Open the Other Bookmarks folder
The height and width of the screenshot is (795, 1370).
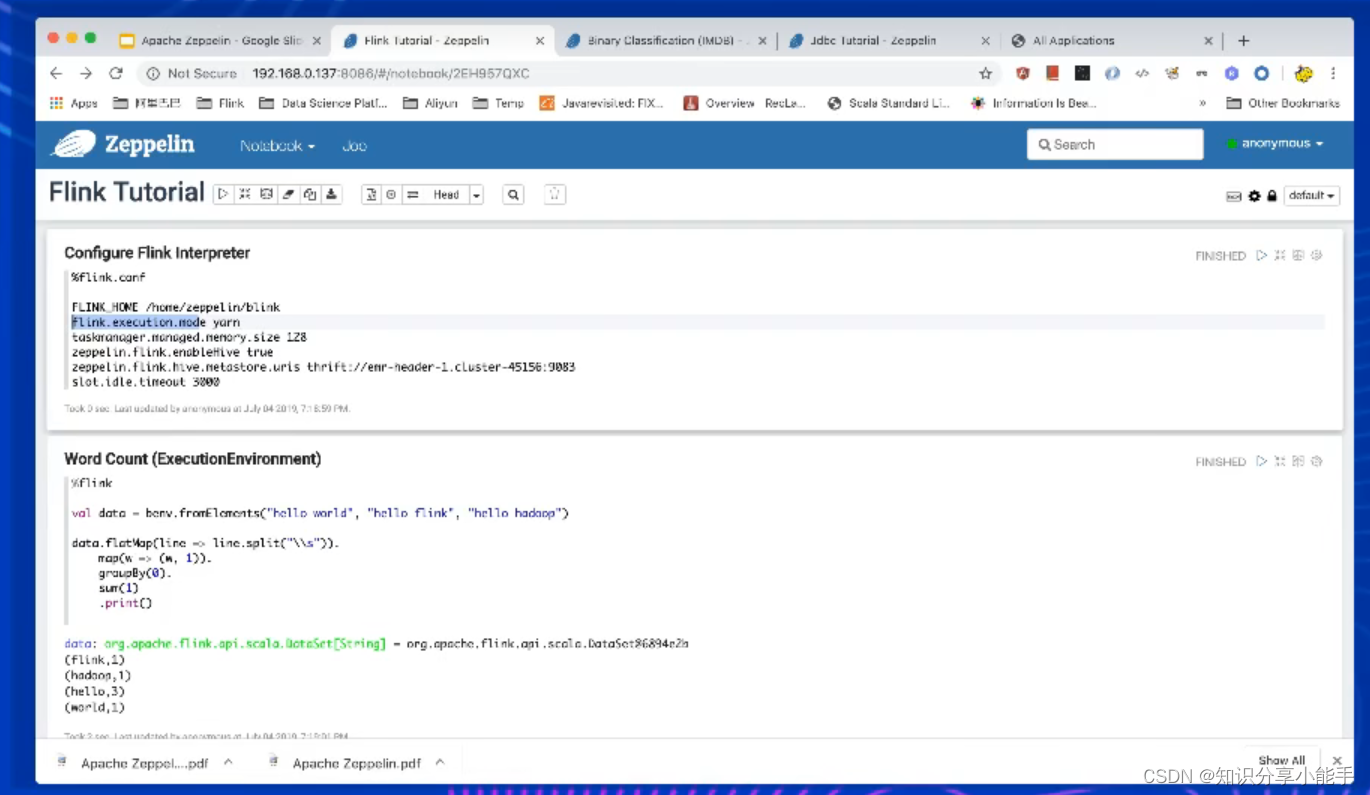click(x=1281, y=103)
